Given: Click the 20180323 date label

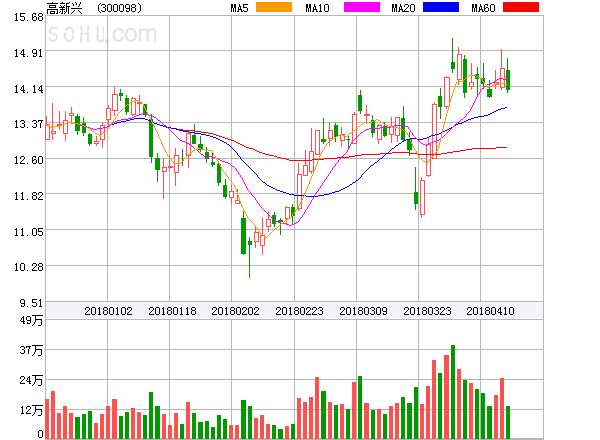Looking at the screenshot, I should [427, 311].
